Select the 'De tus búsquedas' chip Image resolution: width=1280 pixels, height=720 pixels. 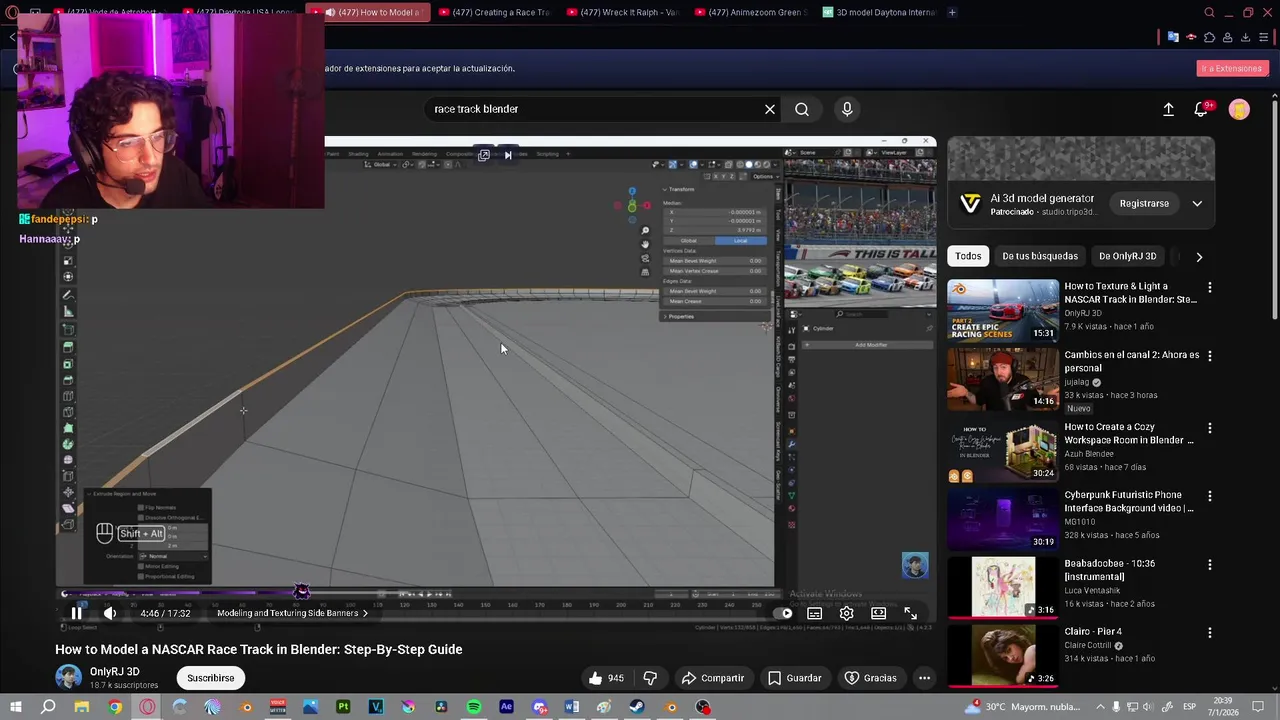pos(1040,256)
